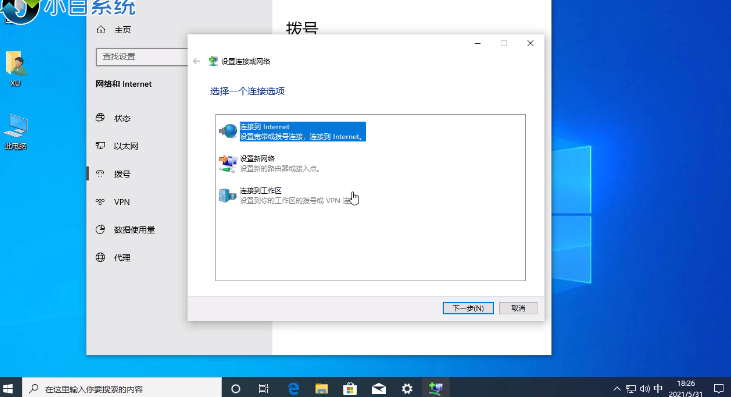
Task: Focus the 查找设置 search field
Action: tap(142, 56)
